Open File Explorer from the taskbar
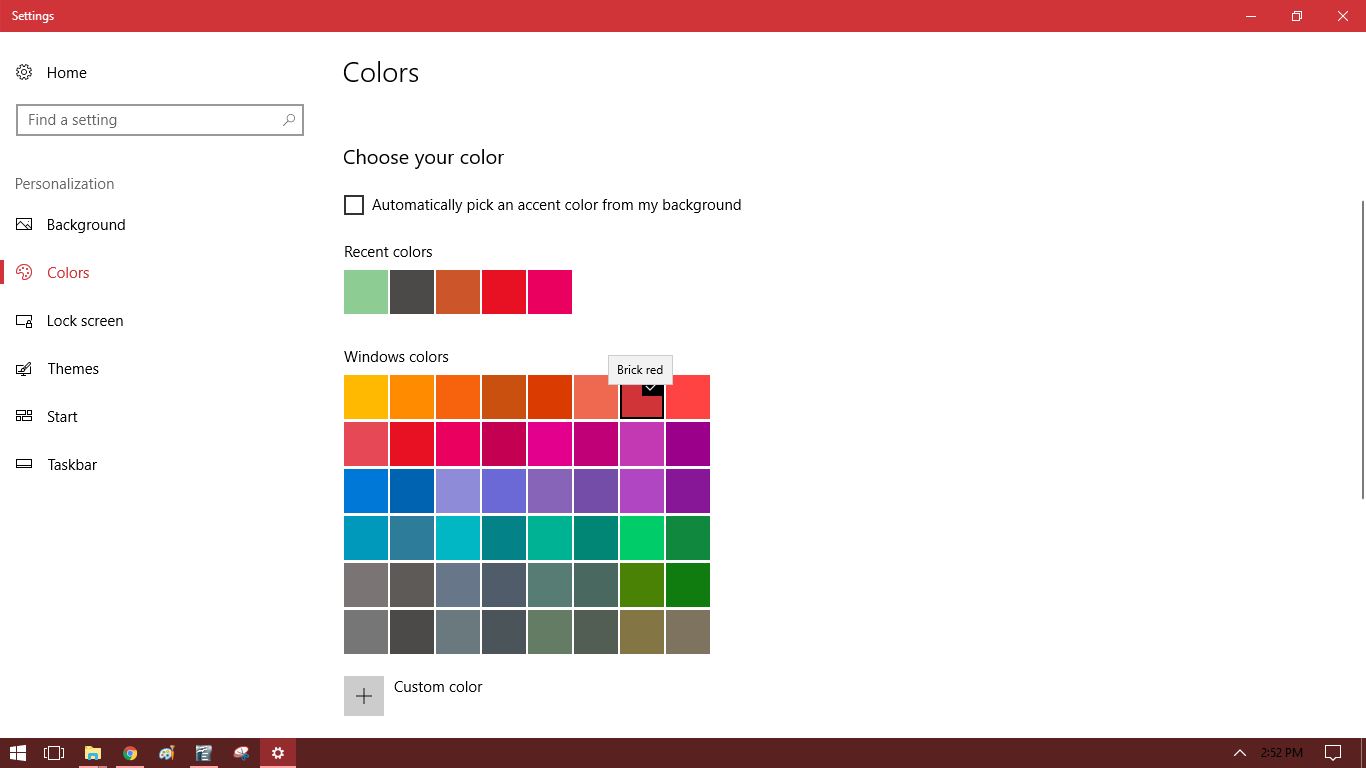 (92, 753)
